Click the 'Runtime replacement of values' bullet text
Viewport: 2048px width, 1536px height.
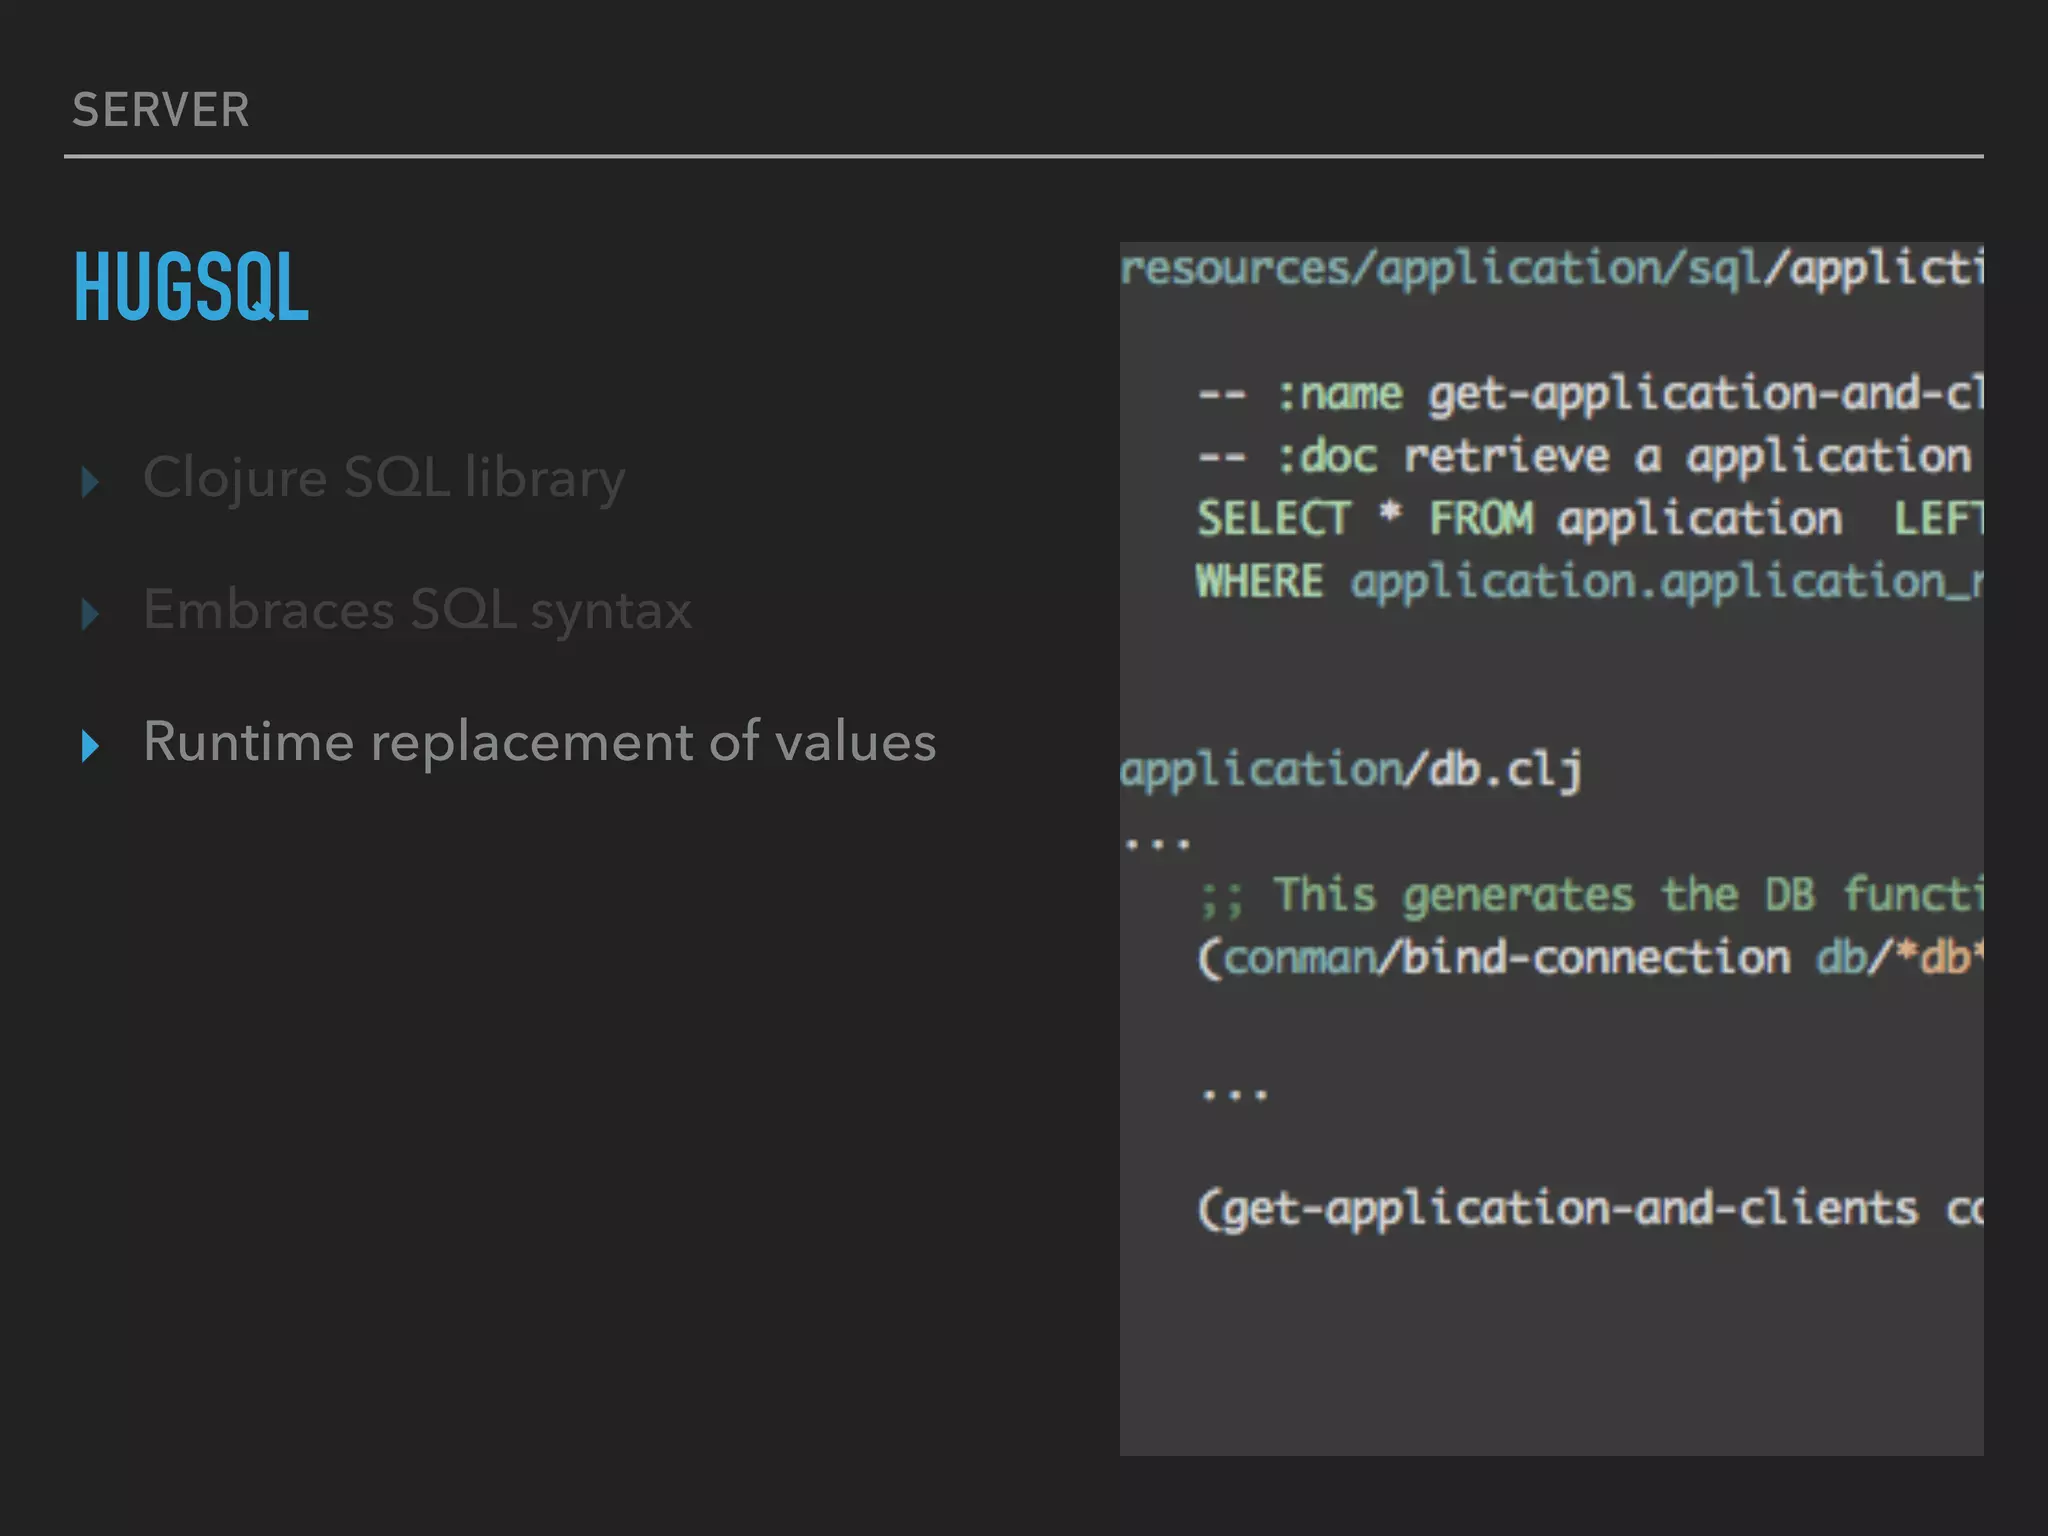540,742
